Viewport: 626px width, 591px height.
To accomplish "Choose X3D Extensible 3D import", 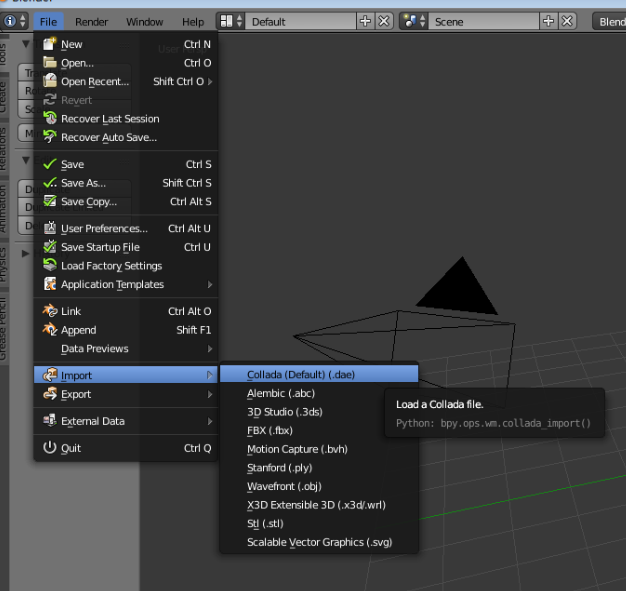I will pyautogui.click(x=319, y=505).
